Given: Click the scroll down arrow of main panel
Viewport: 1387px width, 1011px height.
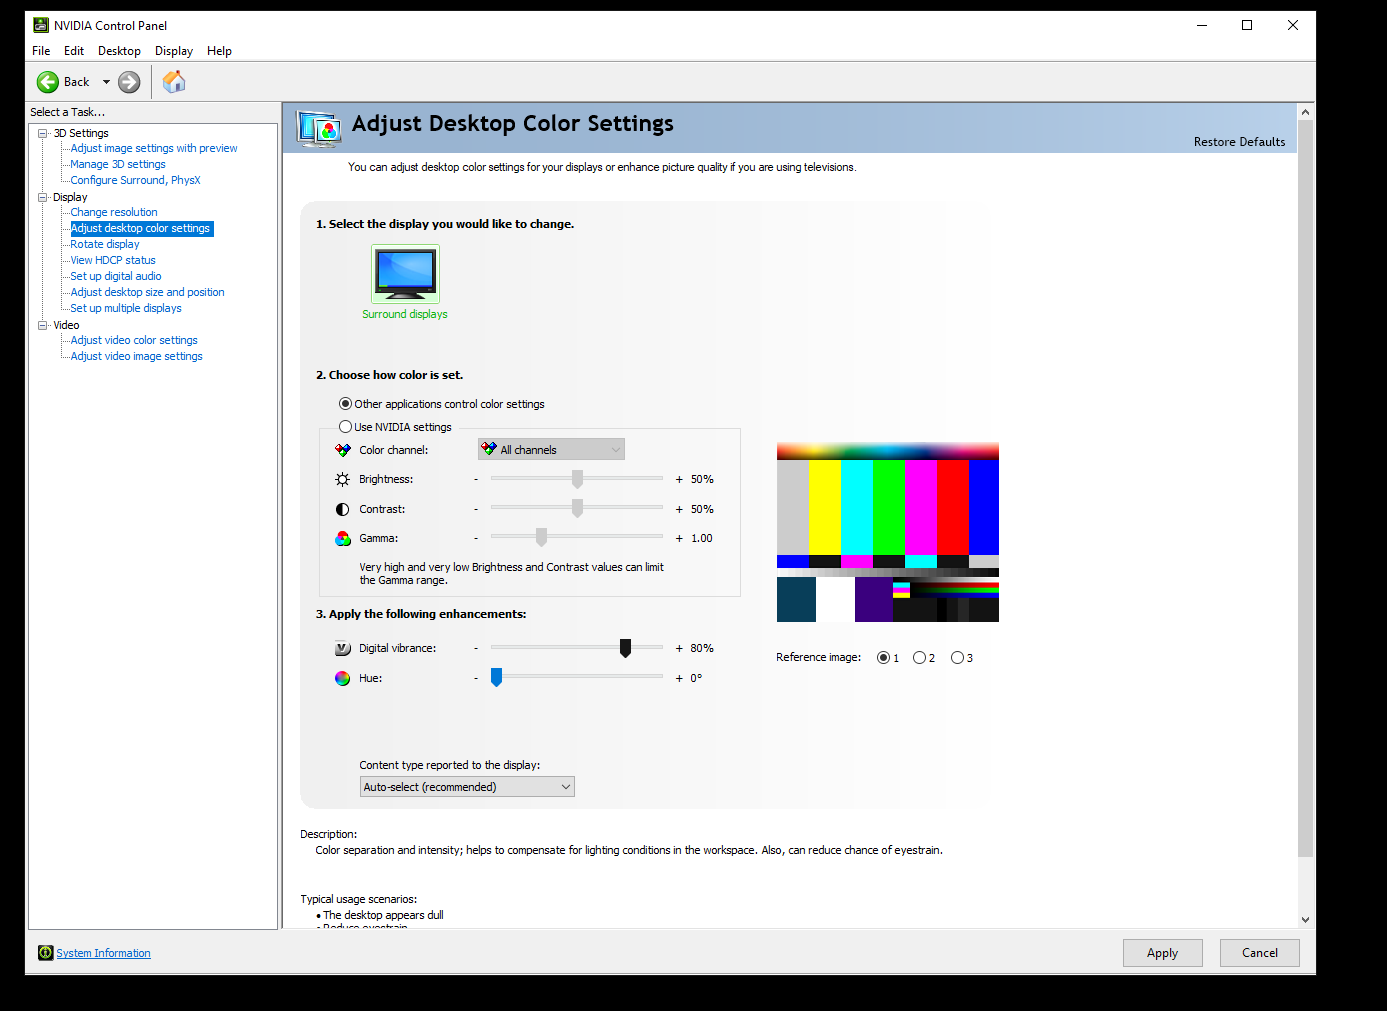Looking at the screenshot, I should point(1305,919).
